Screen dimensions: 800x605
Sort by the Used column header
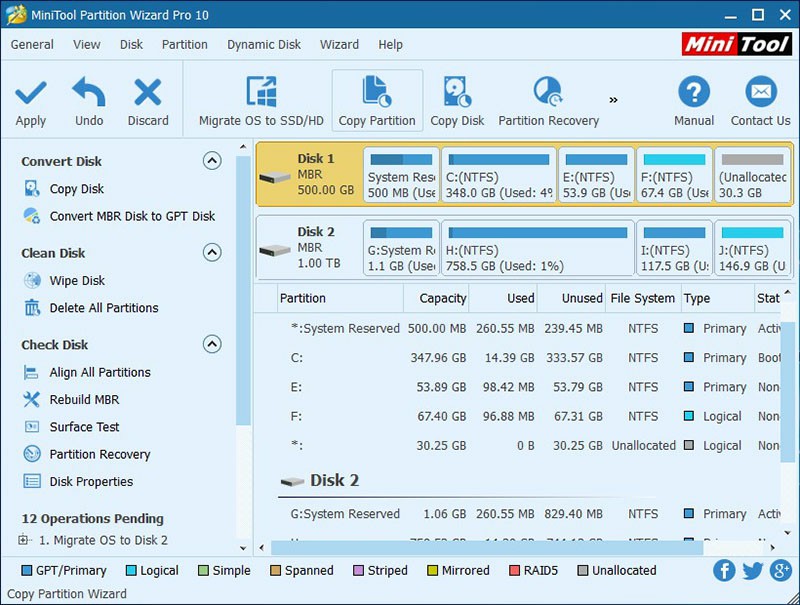click(503, 298)
